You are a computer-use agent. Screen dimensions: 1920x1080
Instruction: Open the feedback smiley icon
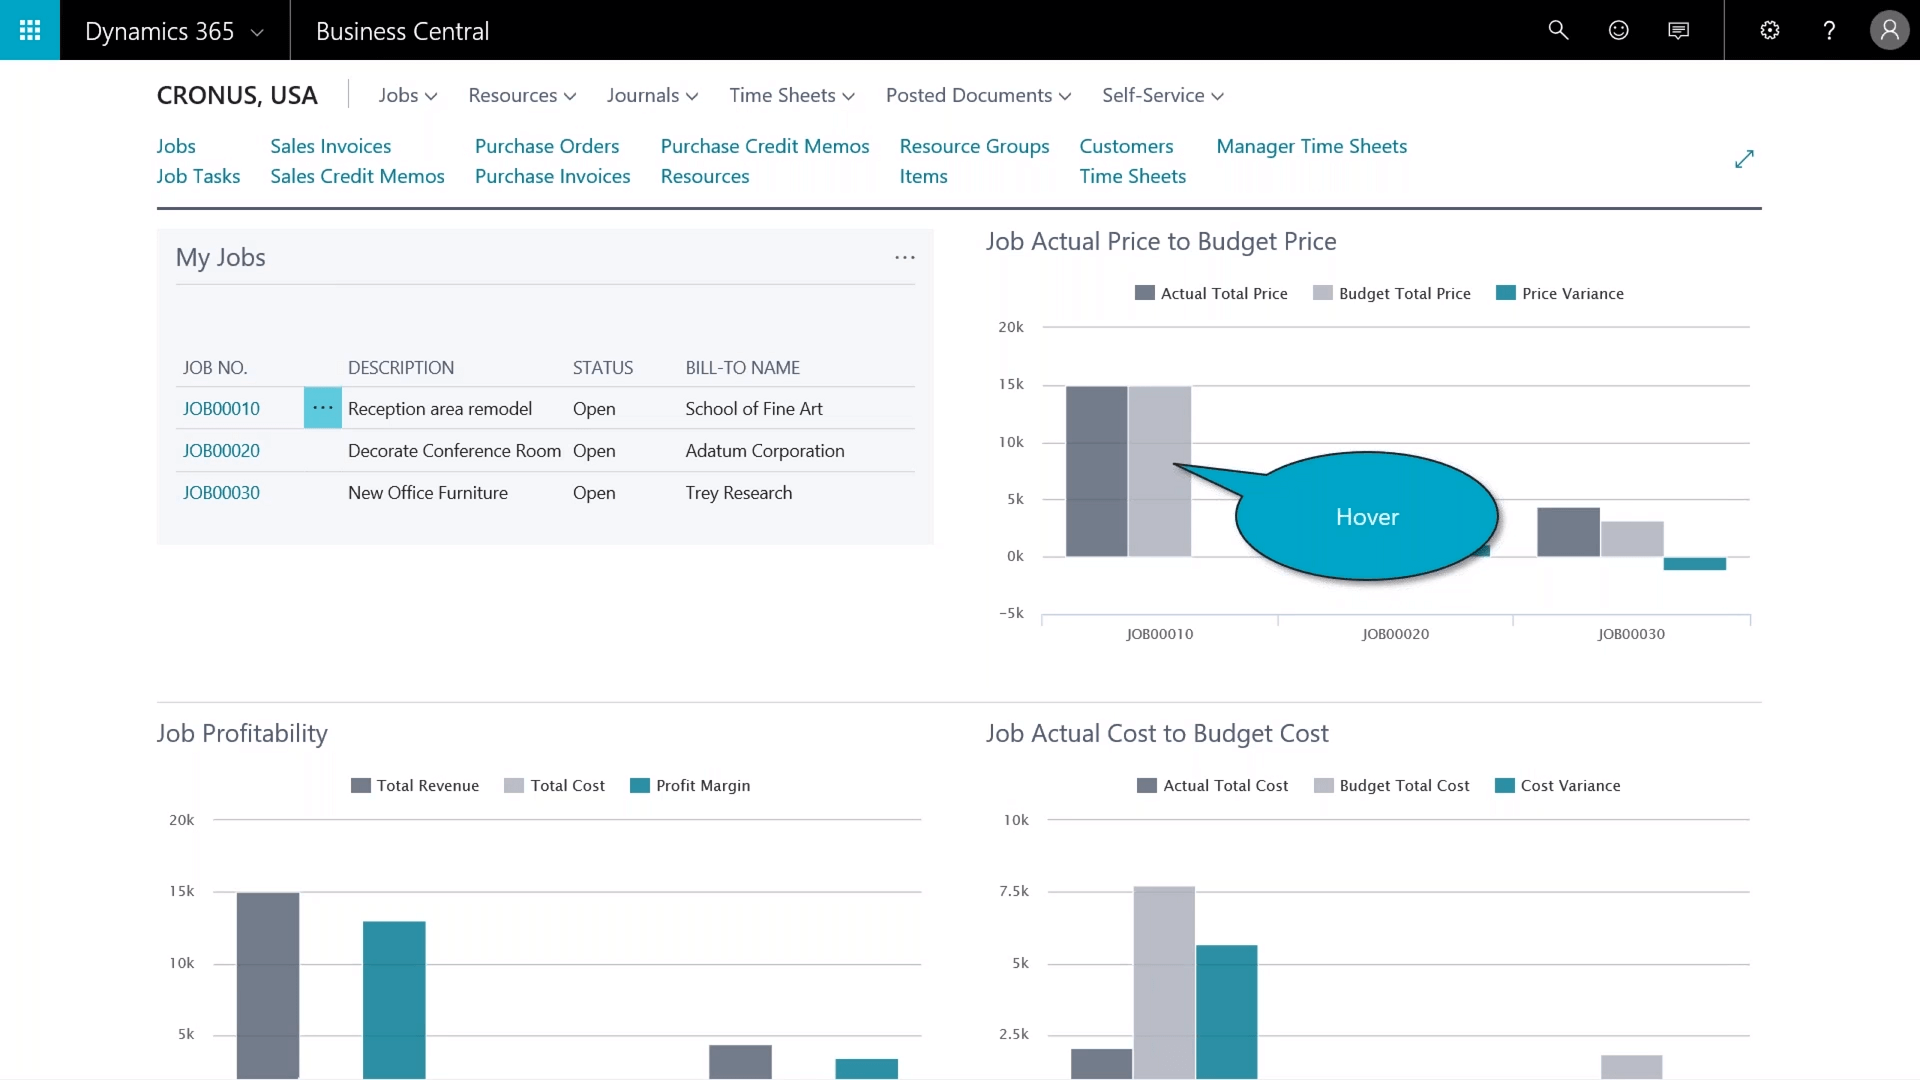1618,30
